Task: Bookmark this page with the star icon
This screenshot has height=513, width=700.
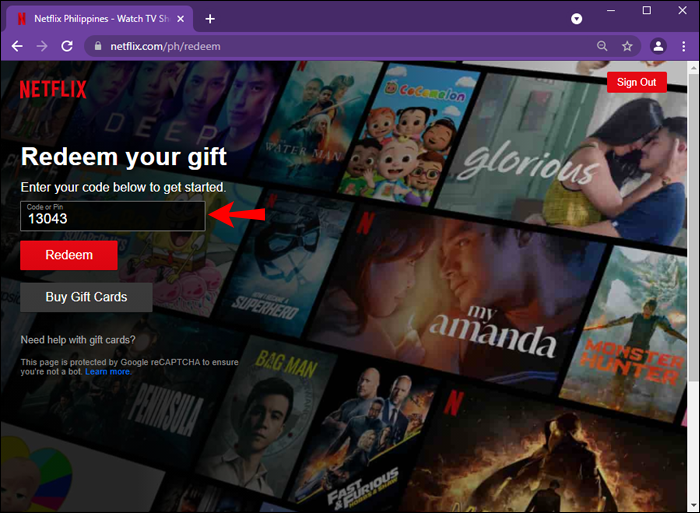Action: (x=627, y=46)
